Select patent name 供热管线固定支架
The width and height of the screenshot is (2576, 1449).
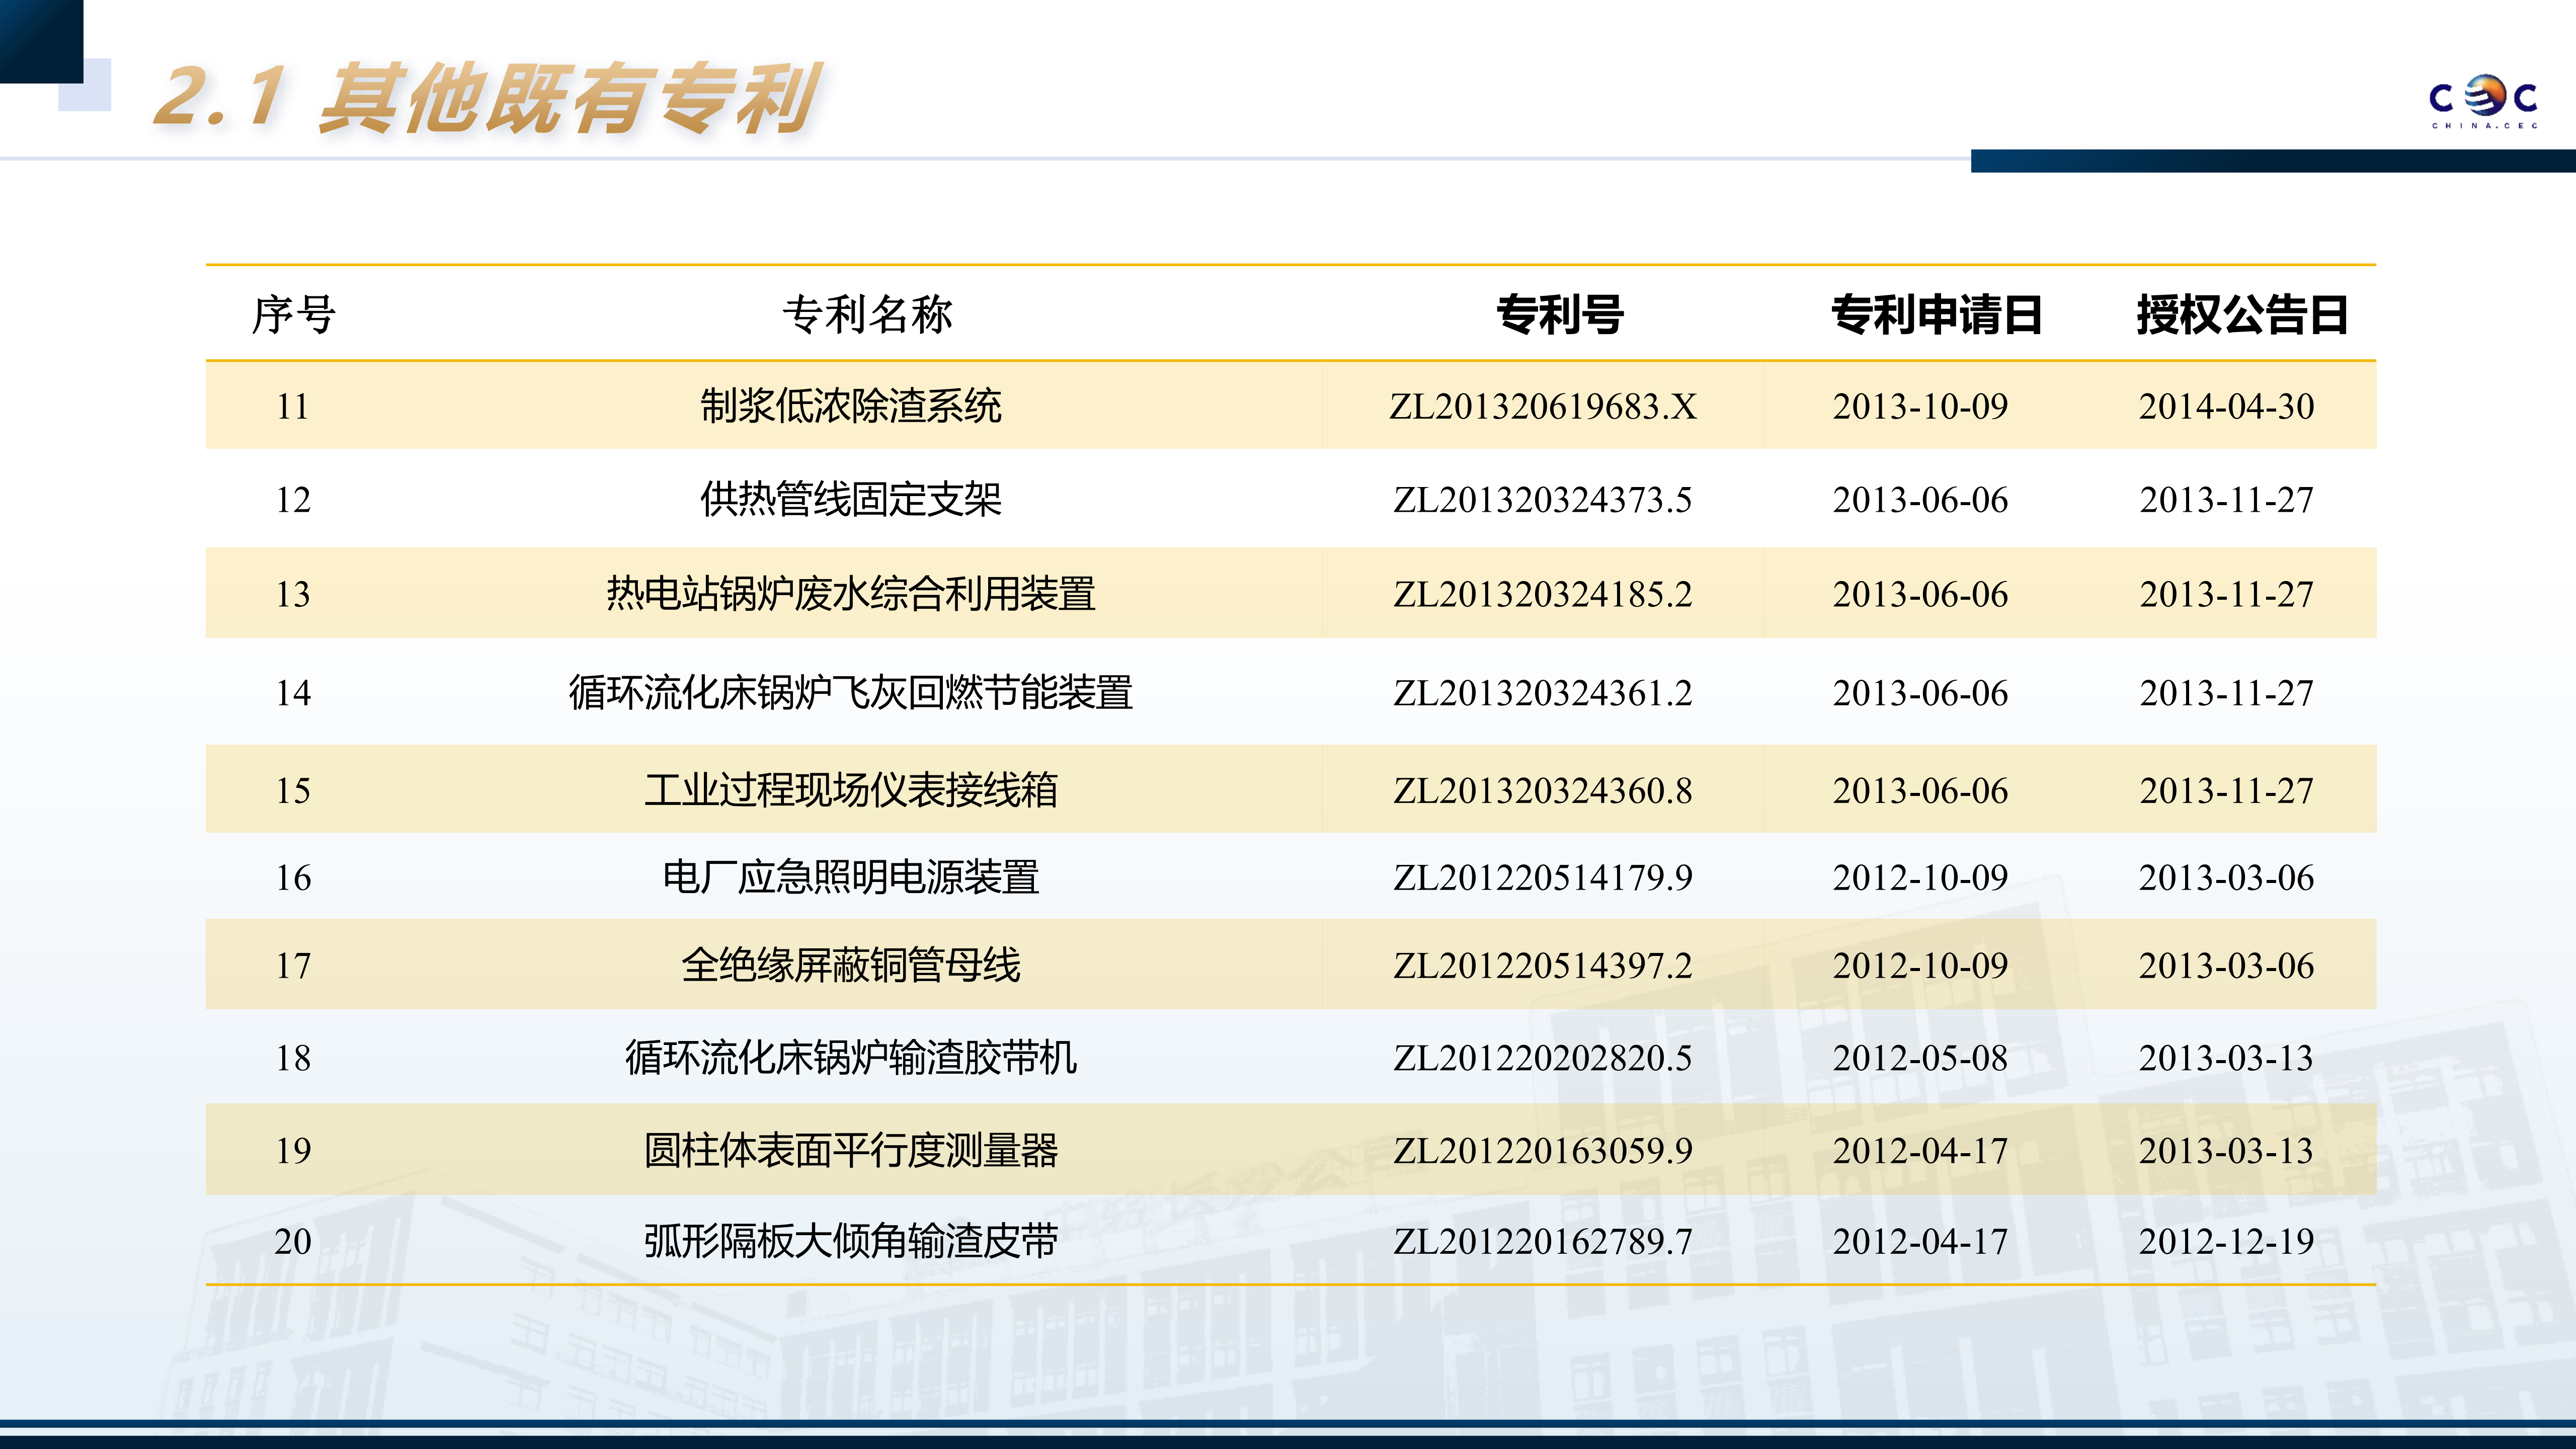(850, 500)
